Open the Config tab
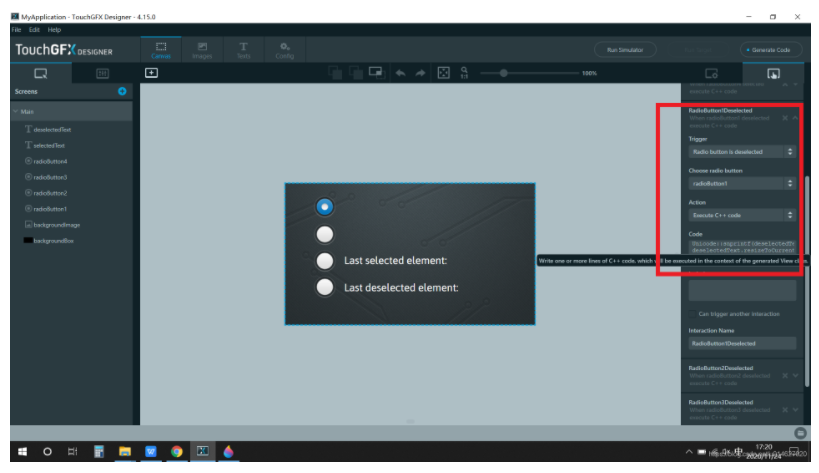This screenshot has width=819, height=473. 285,50
